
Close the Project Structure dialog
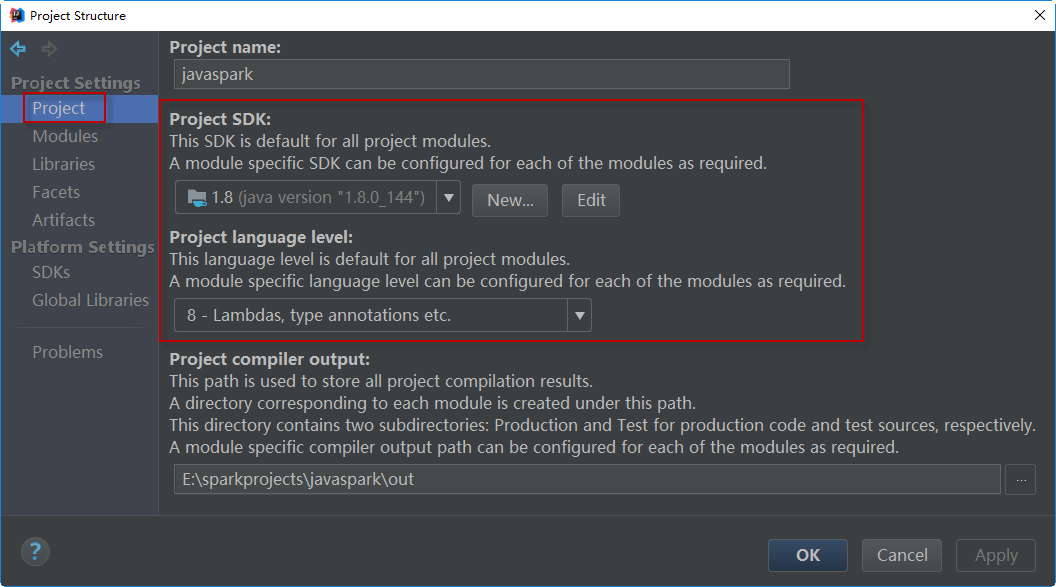point(1038,15)
